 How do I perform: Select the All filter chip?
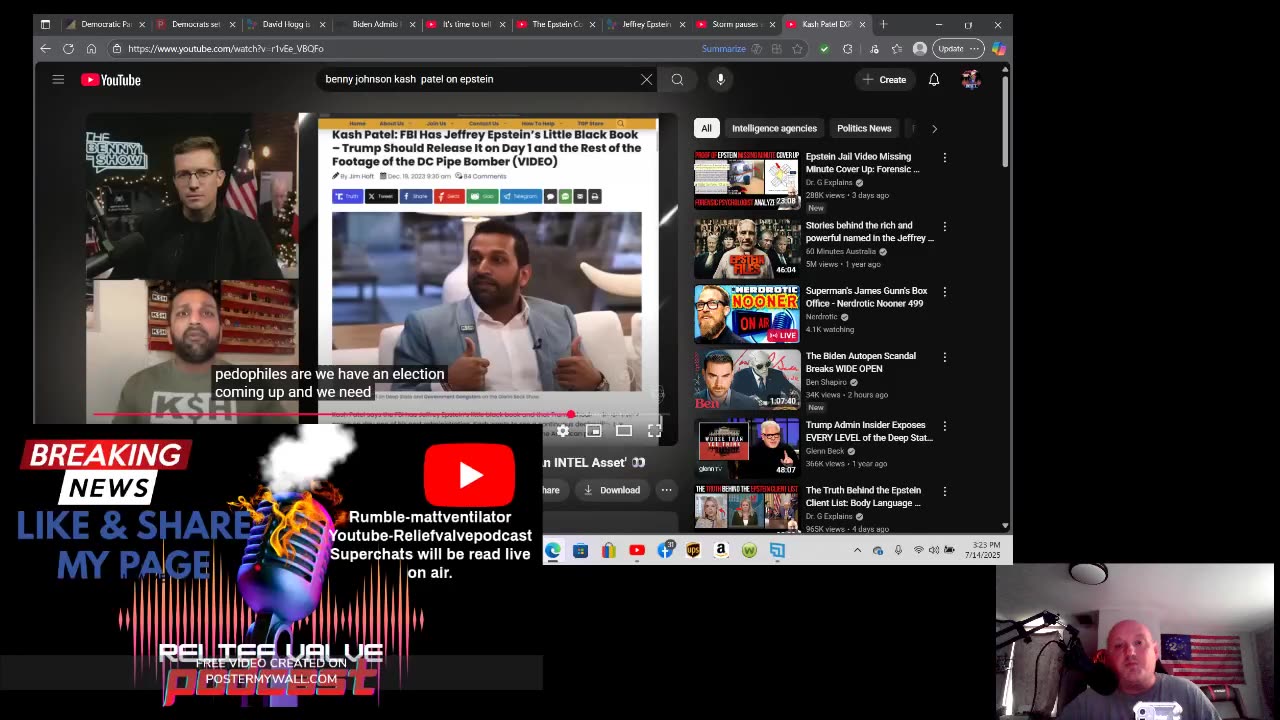click(706, 128)
